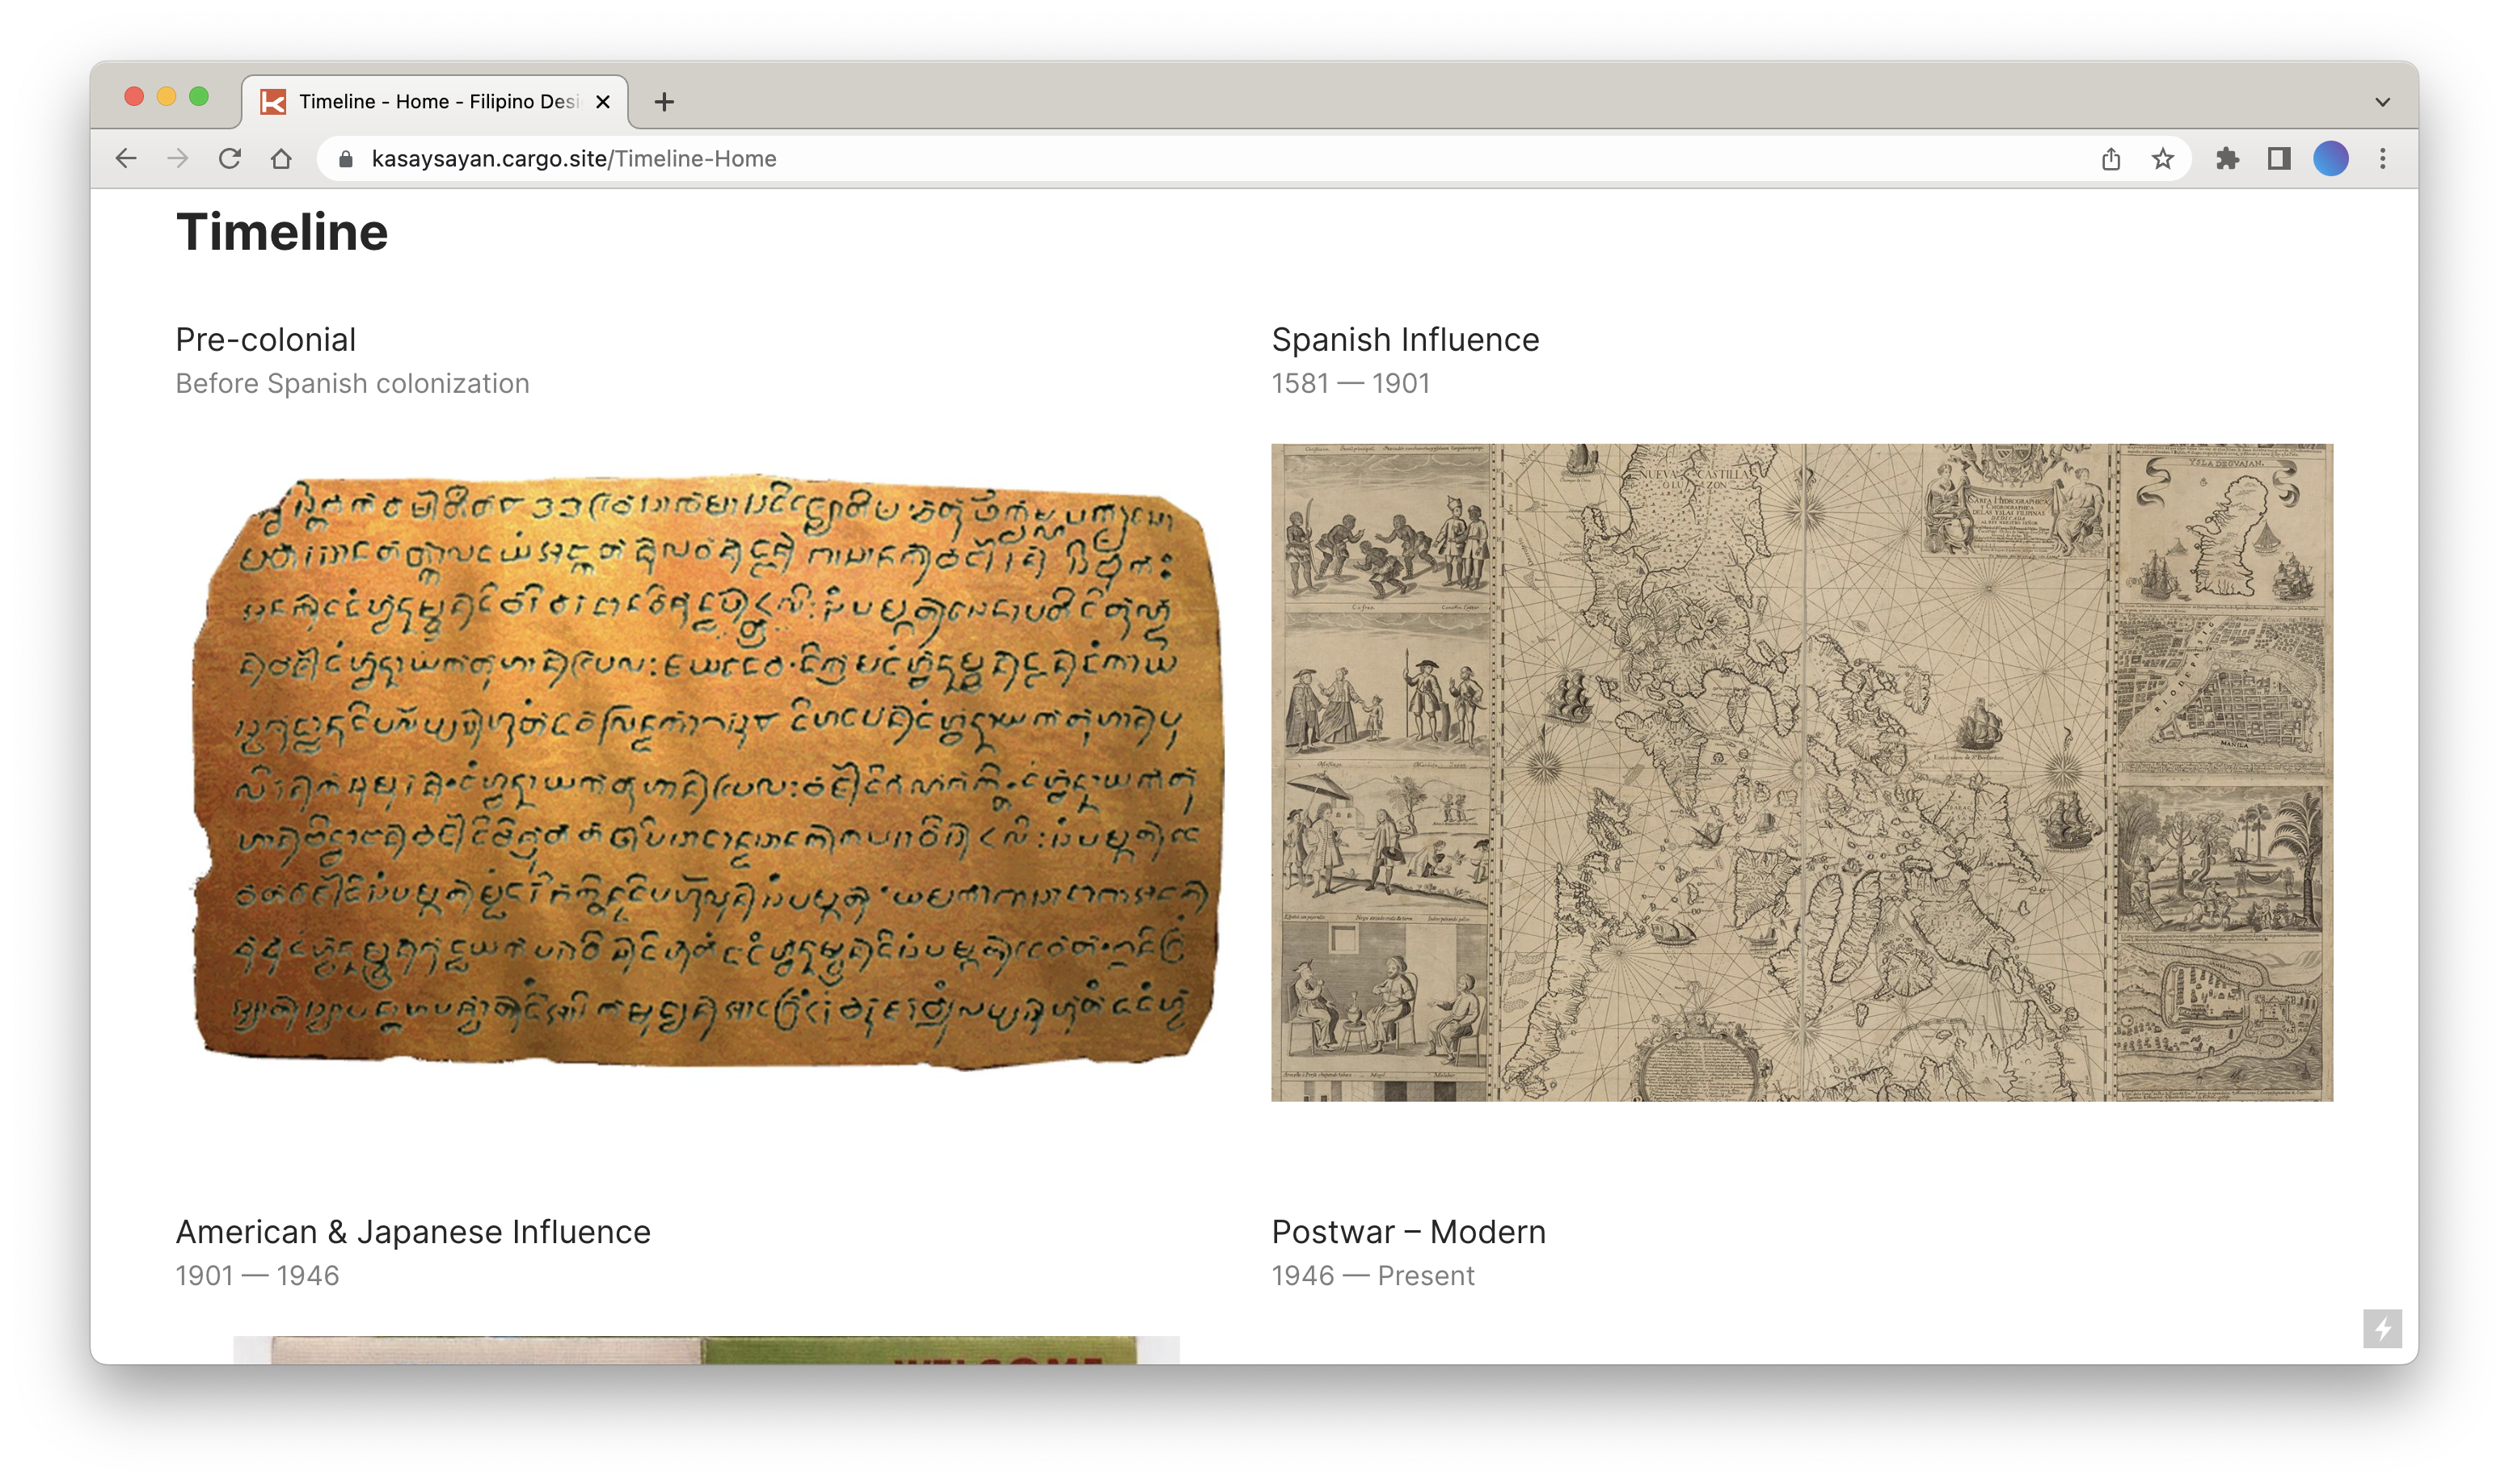Click the share page icon
The width and height of the screenshot is (2509, 1484).
[x=2111, y=158]
